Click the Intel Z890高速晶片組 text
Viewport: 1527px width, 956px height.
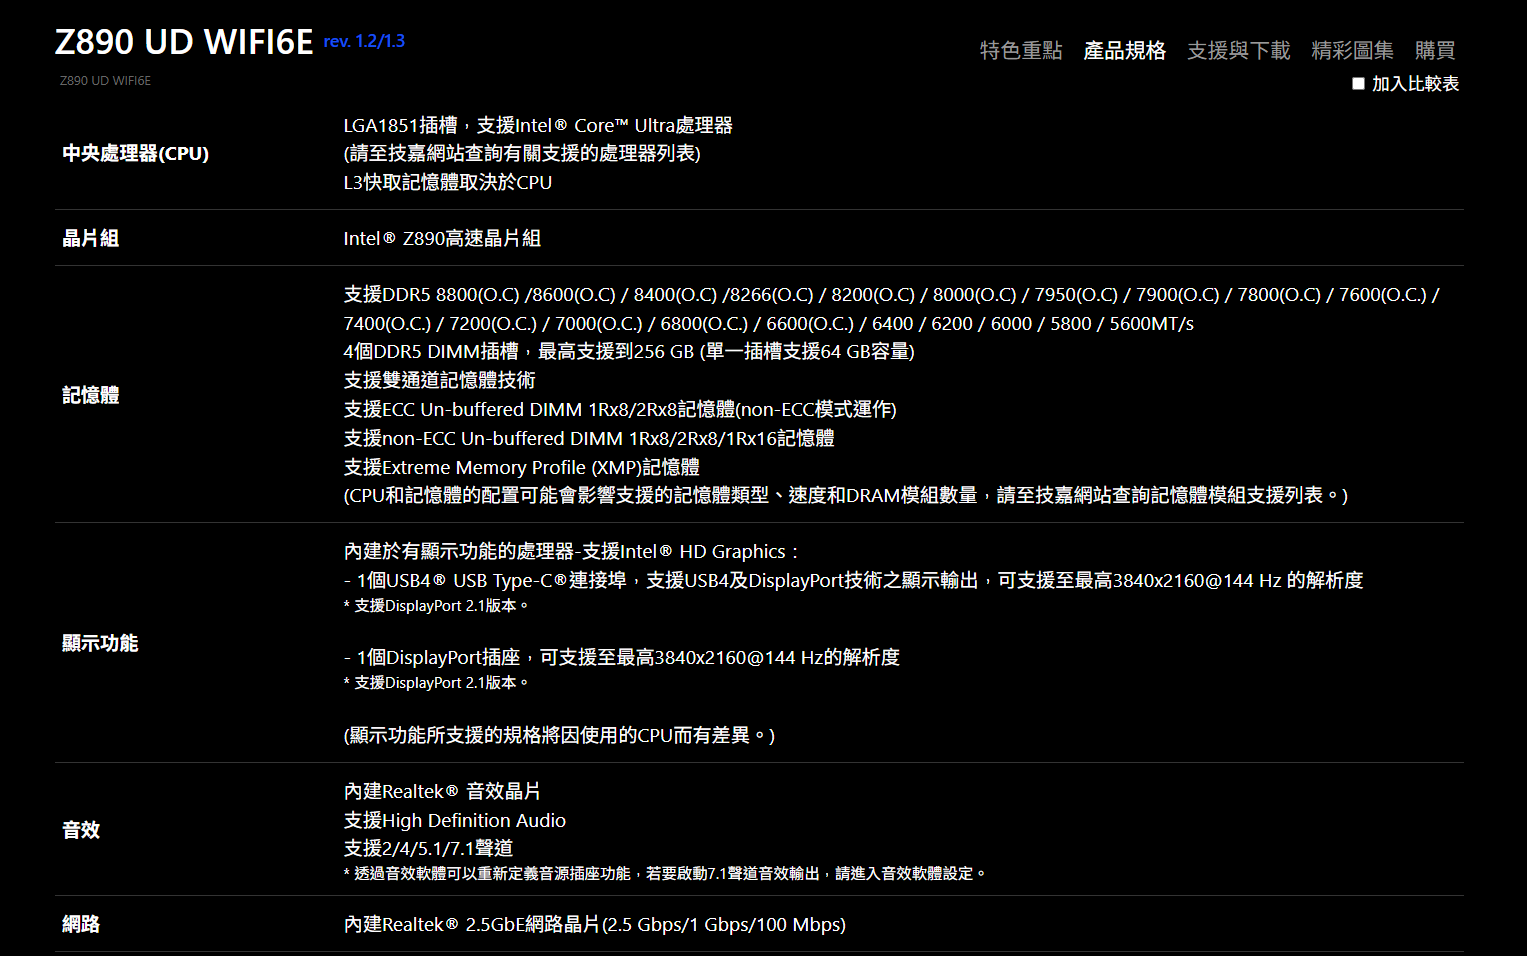[442, 238]
